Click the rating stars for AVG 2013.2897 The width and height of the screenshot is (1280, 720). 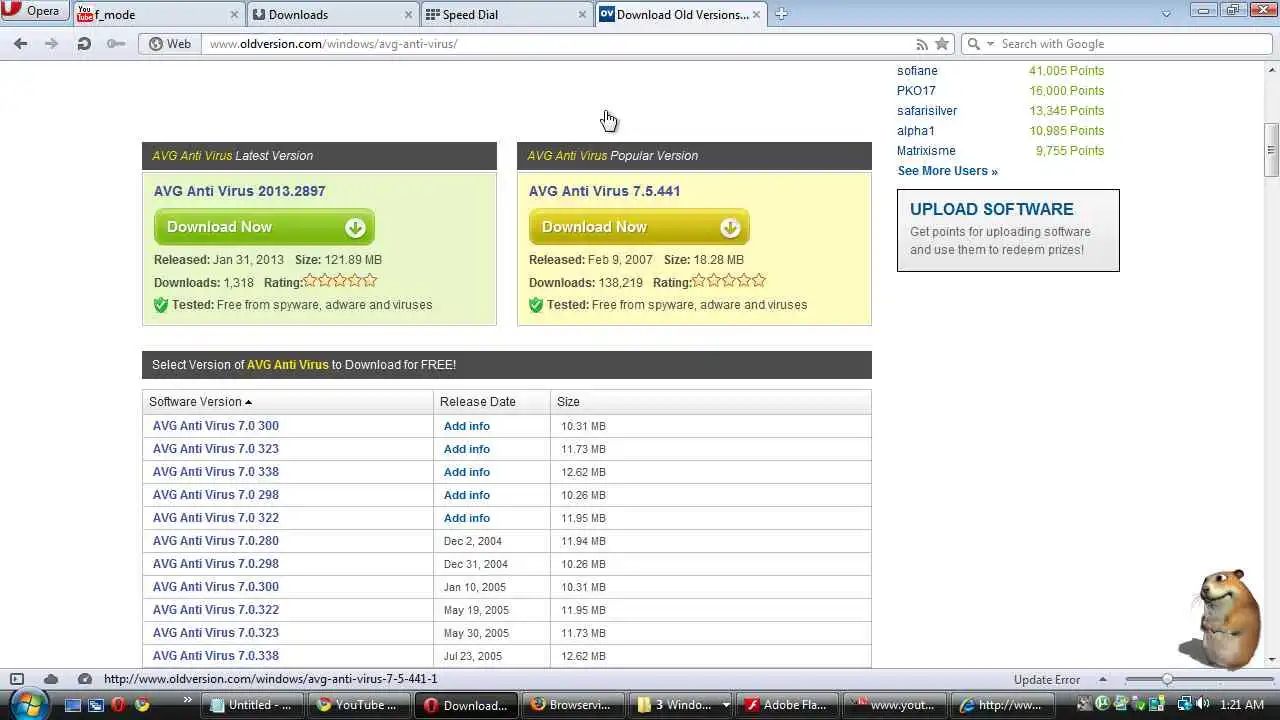[340, 281]
